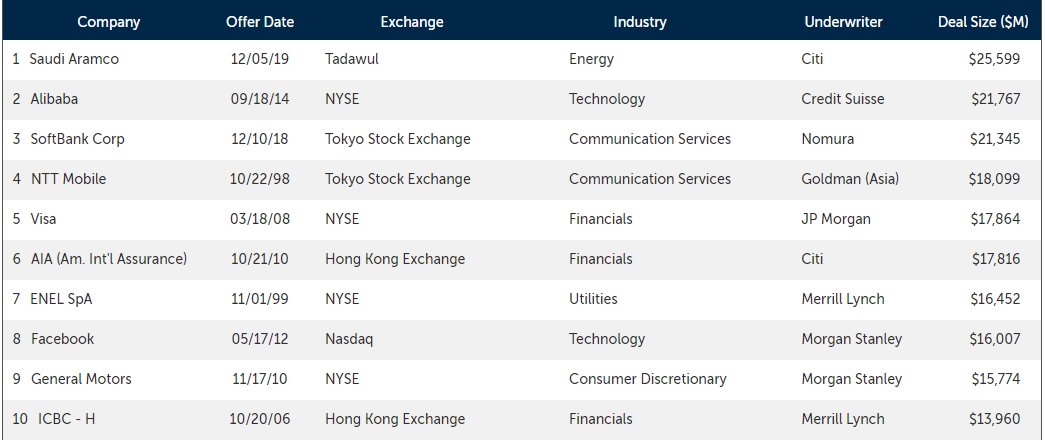
Task: Sort by the Offer Date header
Action: coord(260,21)
